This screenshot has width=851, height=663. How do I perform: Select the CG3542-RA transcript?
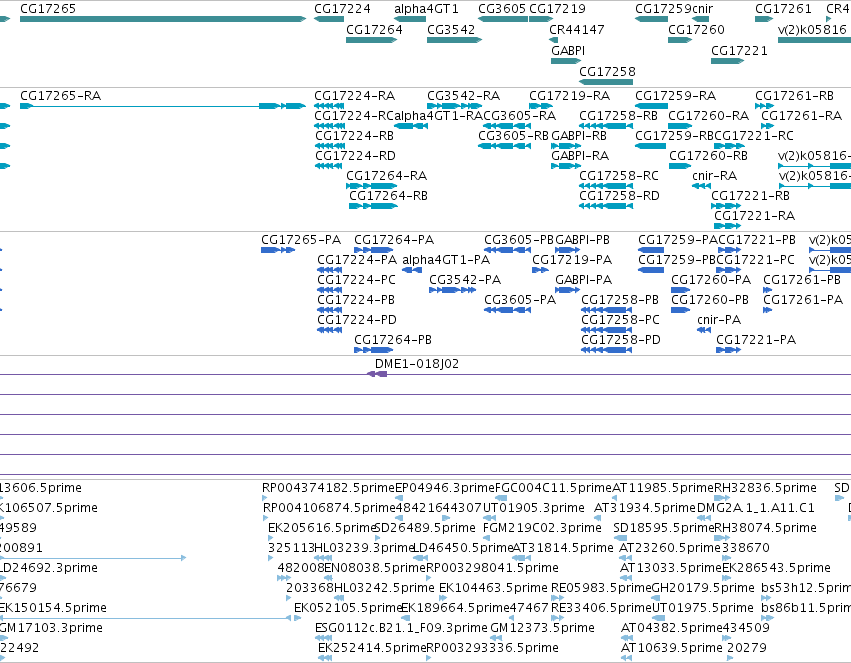coord(454,106)
